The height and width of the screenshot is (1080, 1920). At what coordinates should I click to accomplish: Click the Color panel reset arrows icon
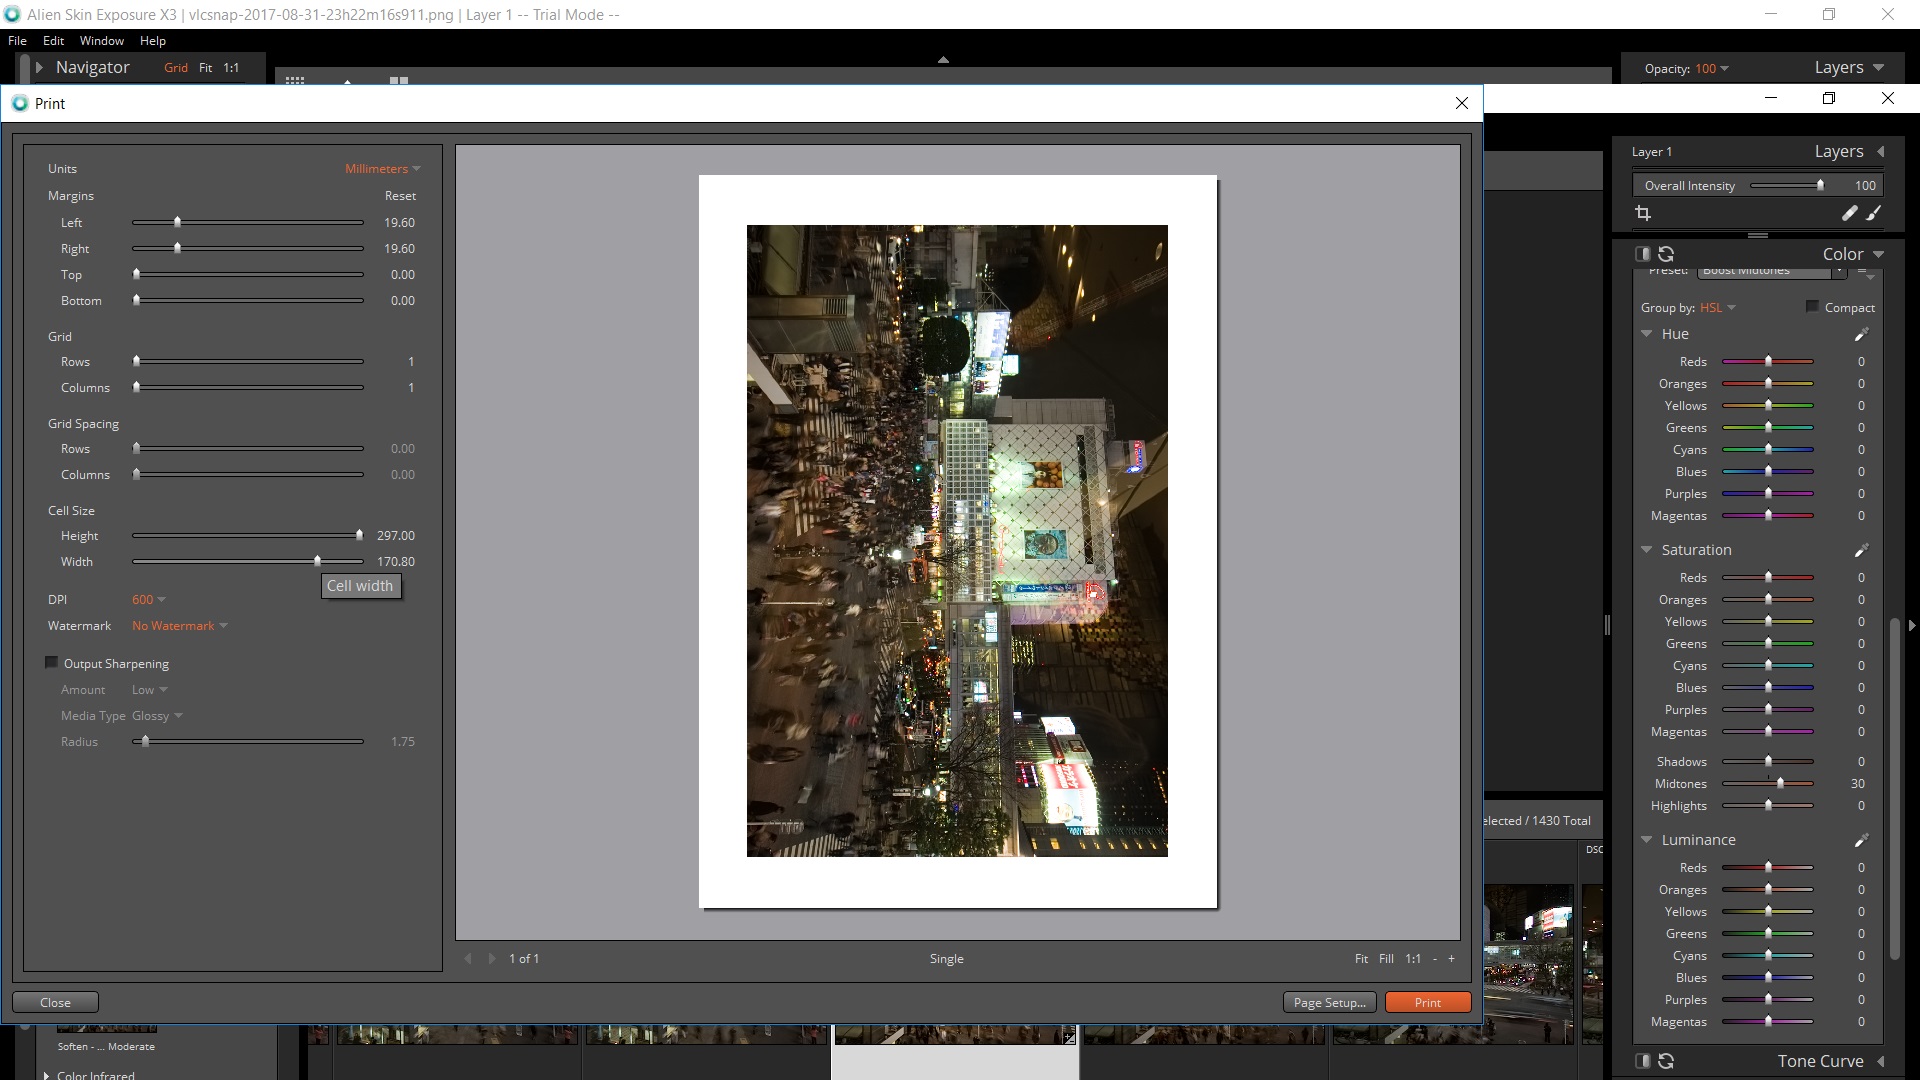1666,254
